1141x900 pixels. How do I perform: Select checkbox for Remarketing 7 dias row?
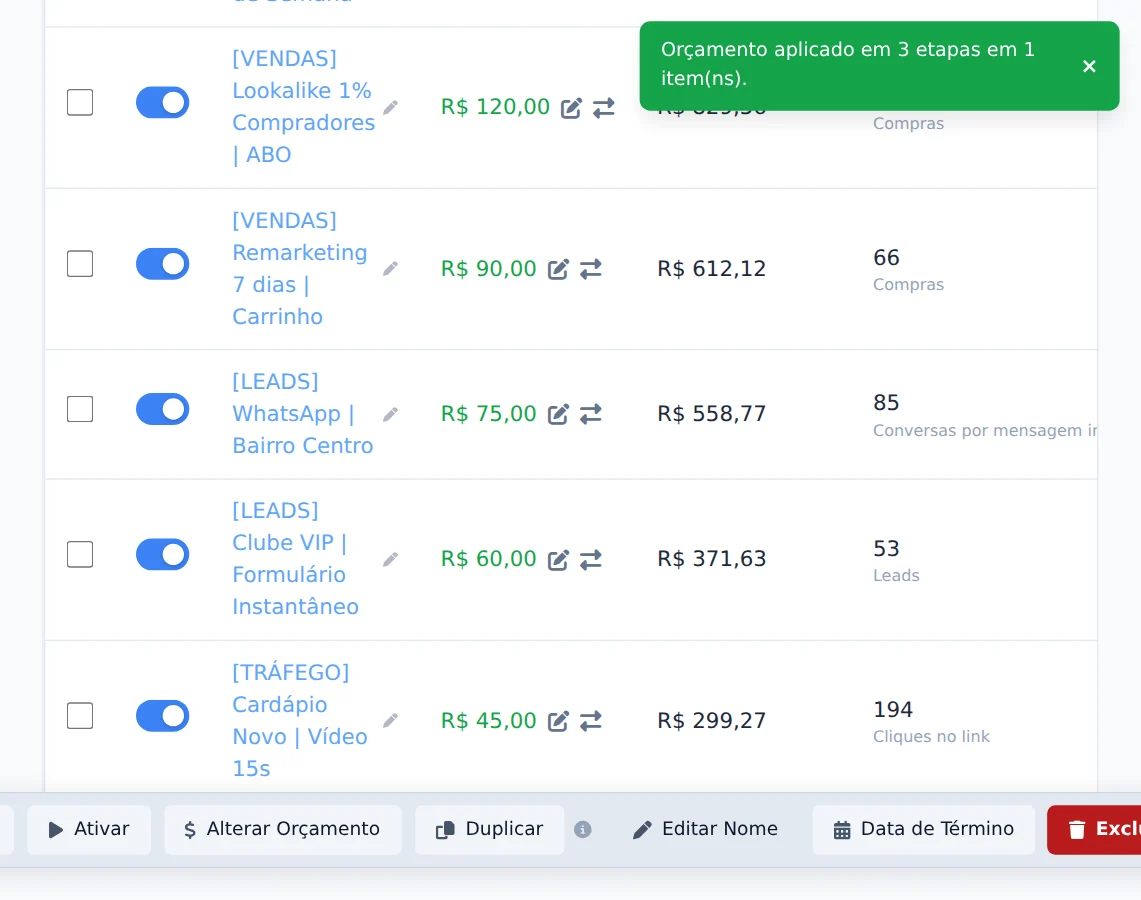pos(80,264)
